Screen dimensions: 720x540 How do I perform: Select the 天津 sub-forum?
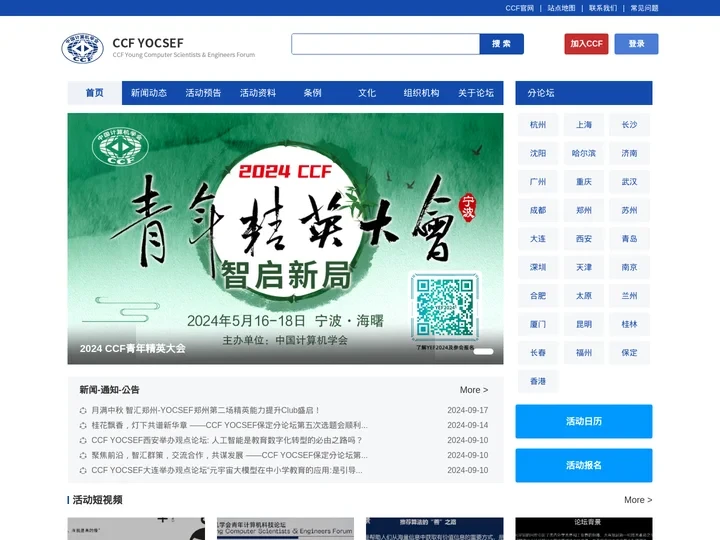click(x=584, y=267)
